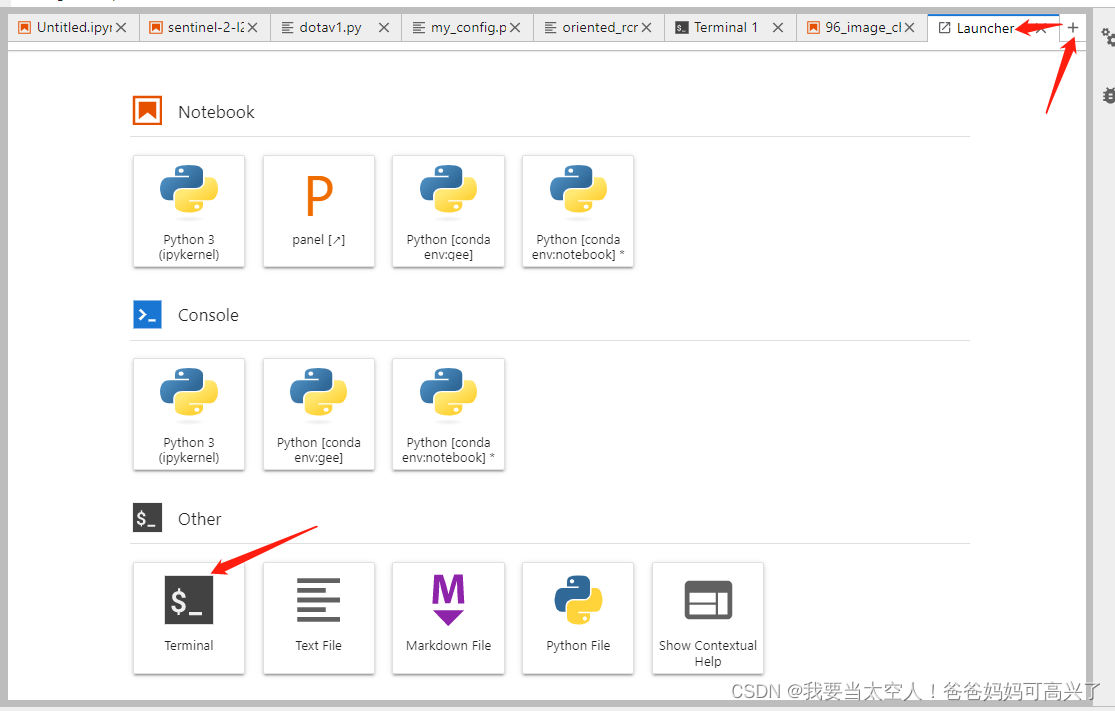The height and width of the screenshot is (711, 1115).
Task: Create a new Python File
Action: 577,618
